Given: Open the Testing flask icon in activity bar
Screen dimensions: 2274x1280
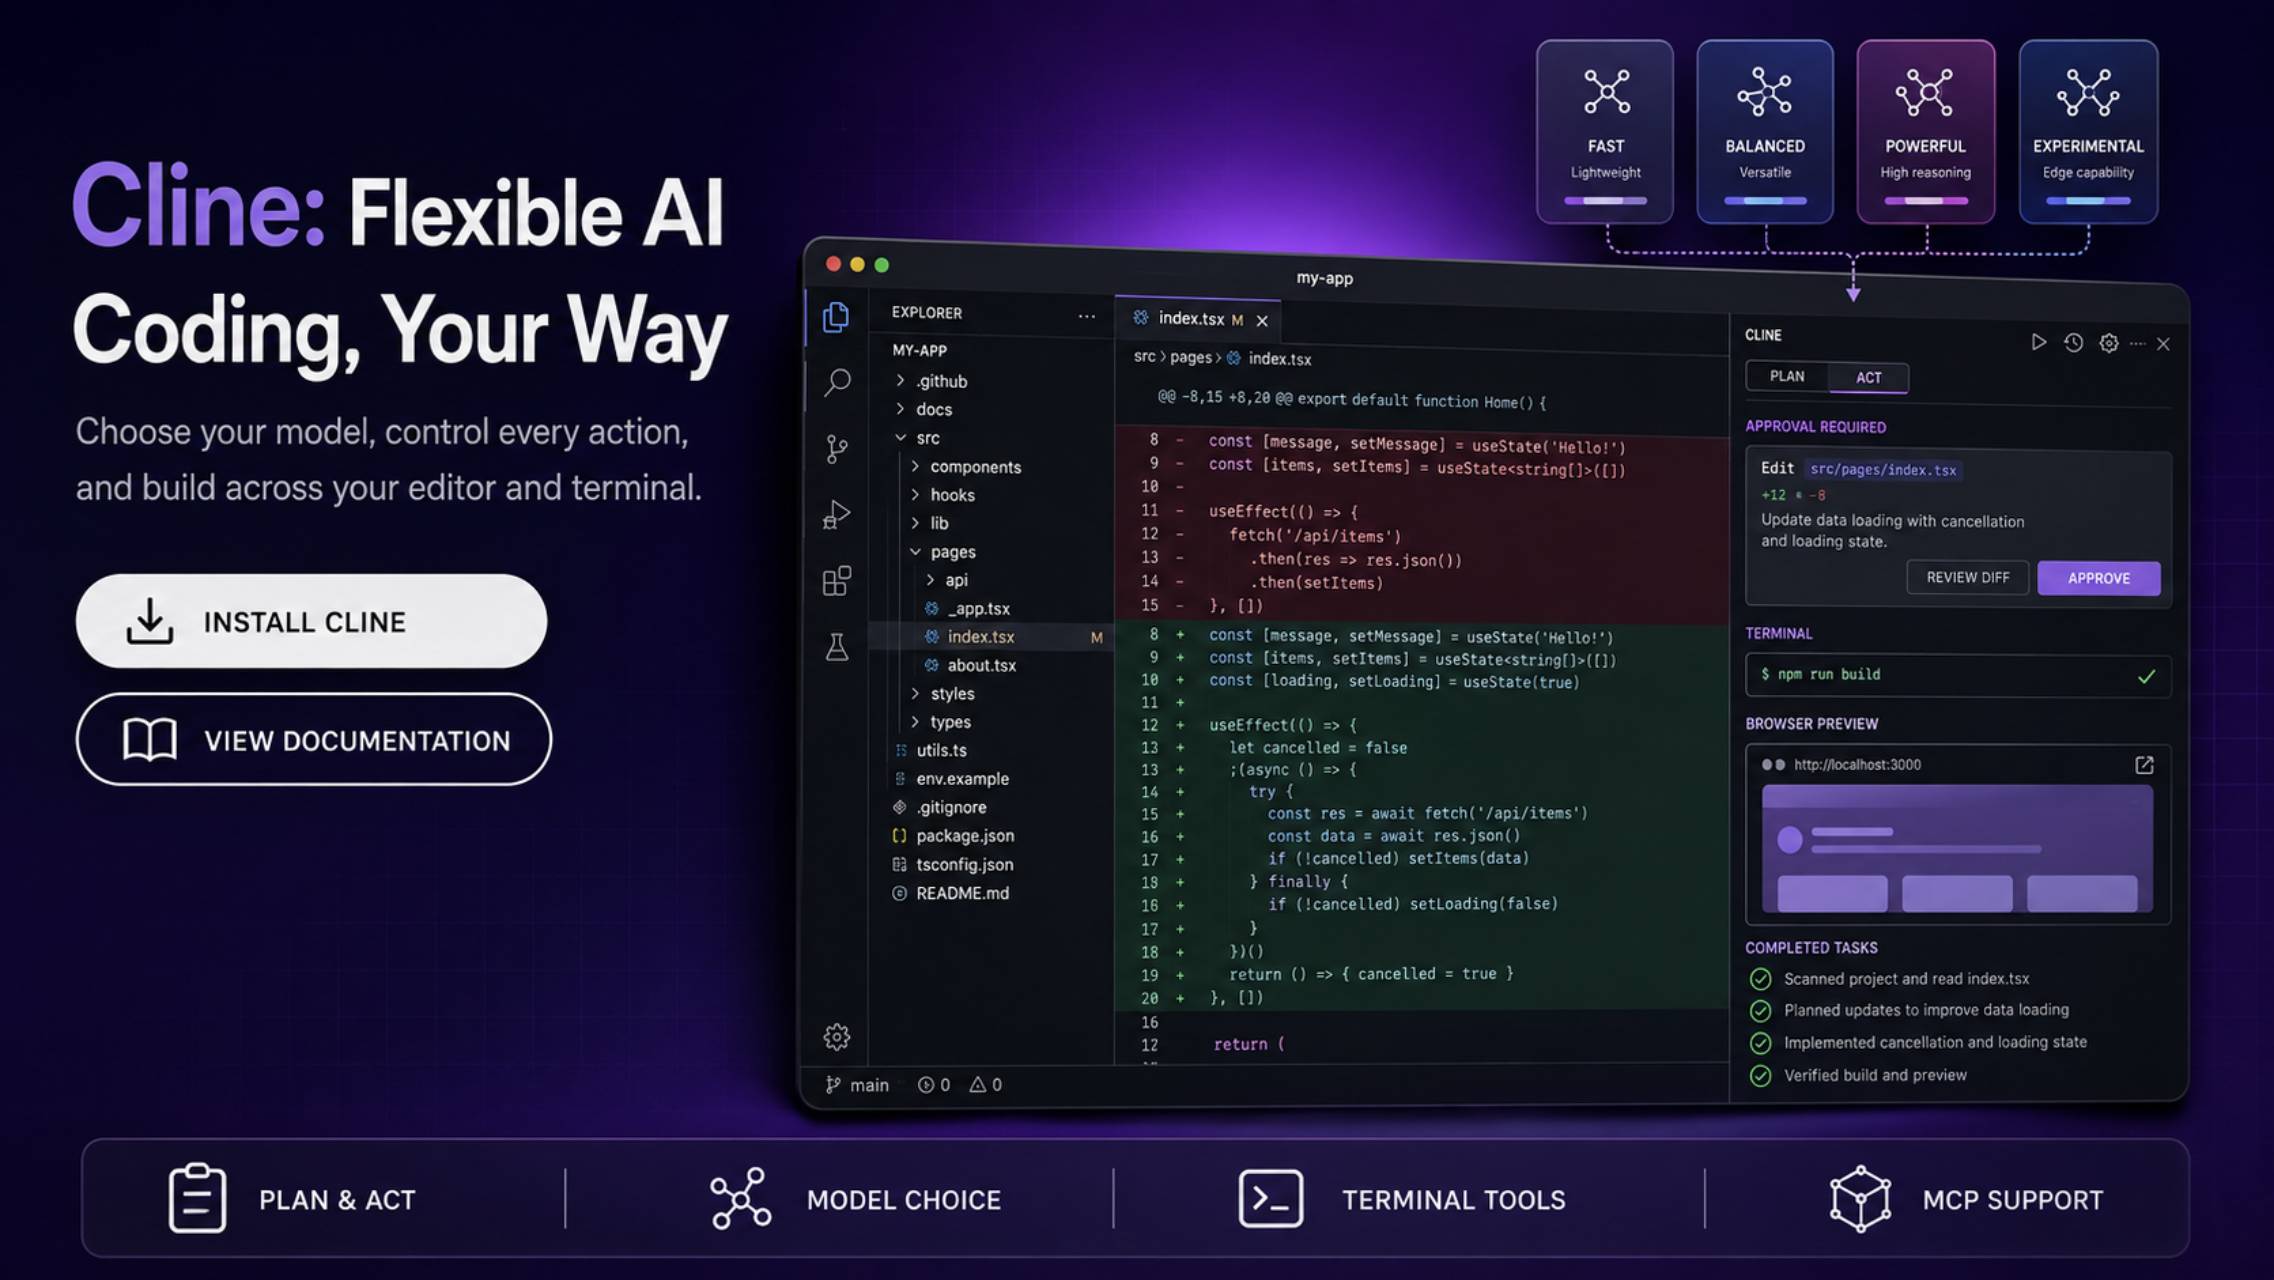Looking at the screenshot, I should 837,647.
